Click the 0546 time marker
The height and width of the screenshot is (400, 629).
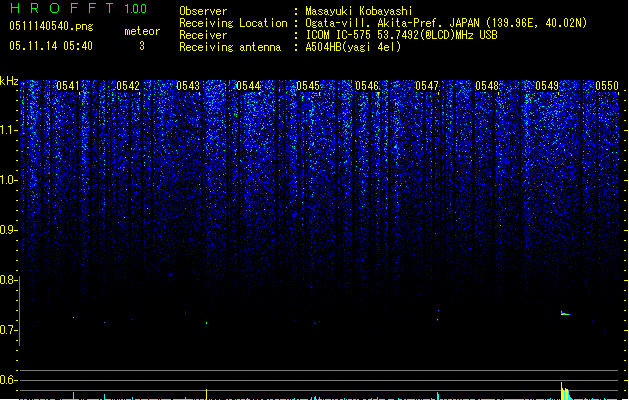pos(367,86)
